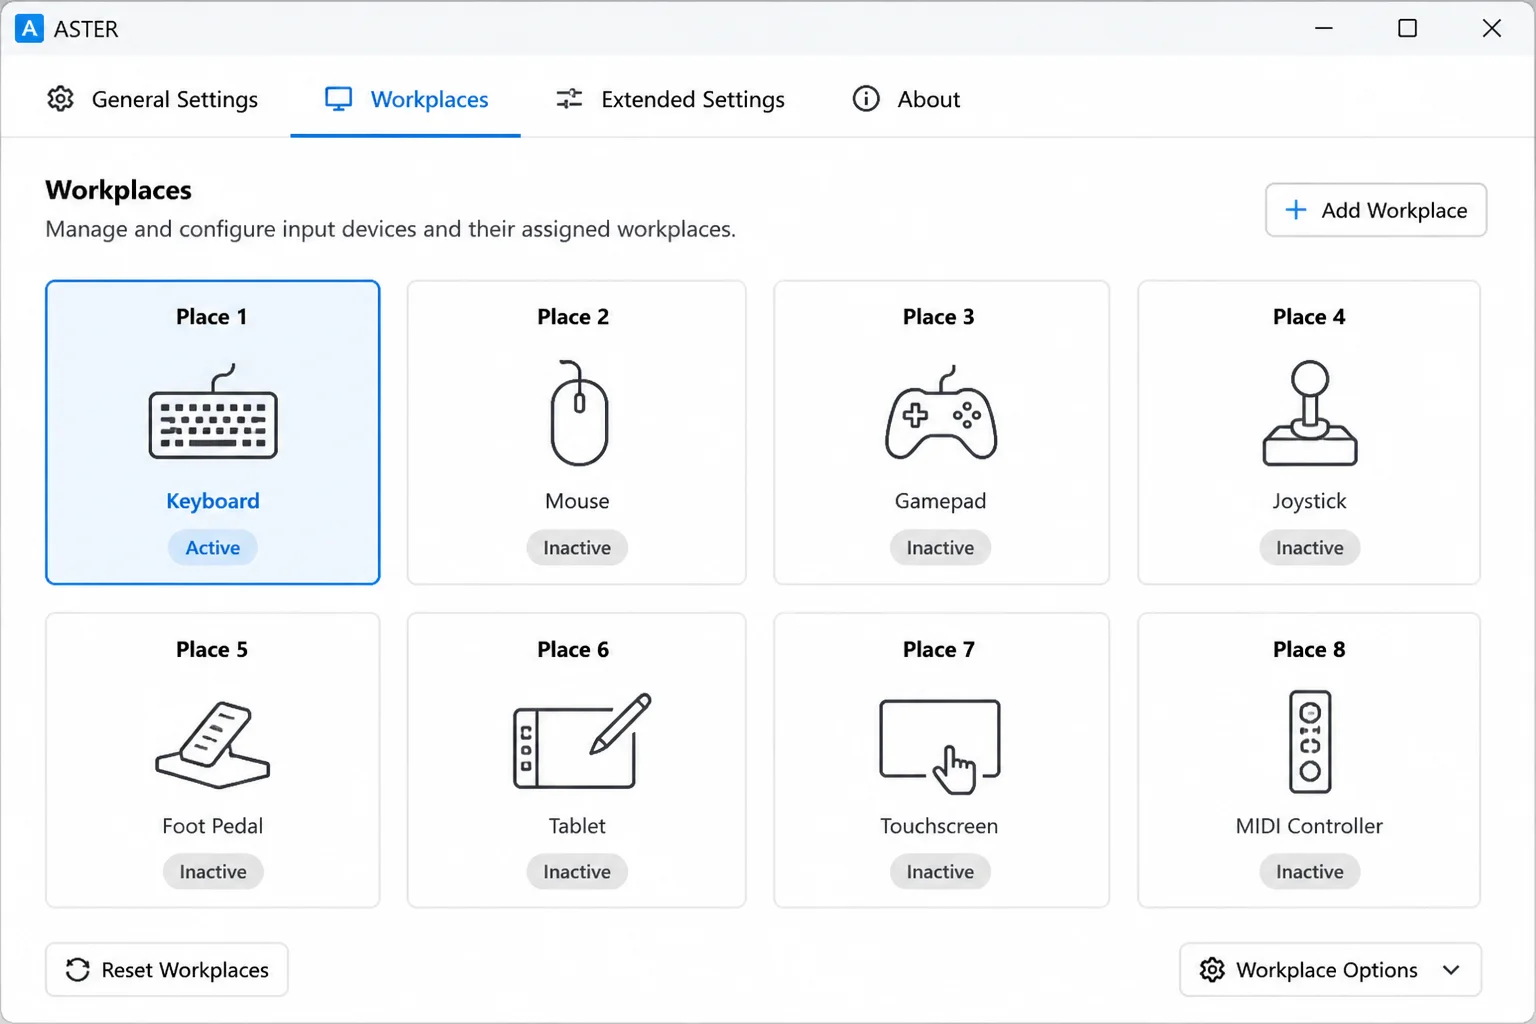1536x1024 pixels.
Task: Click the Extended Settings sliders icon
Action: tap(569, 99)
